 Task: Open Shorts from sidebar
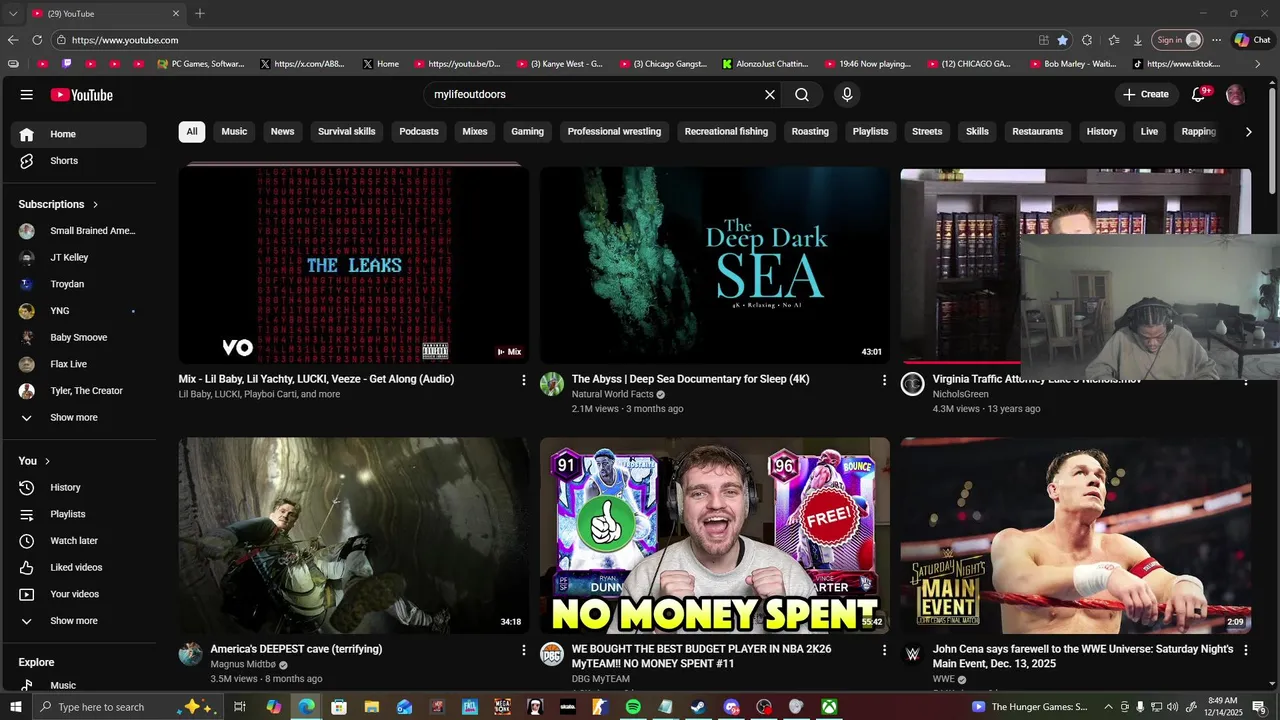click(78, 161)
